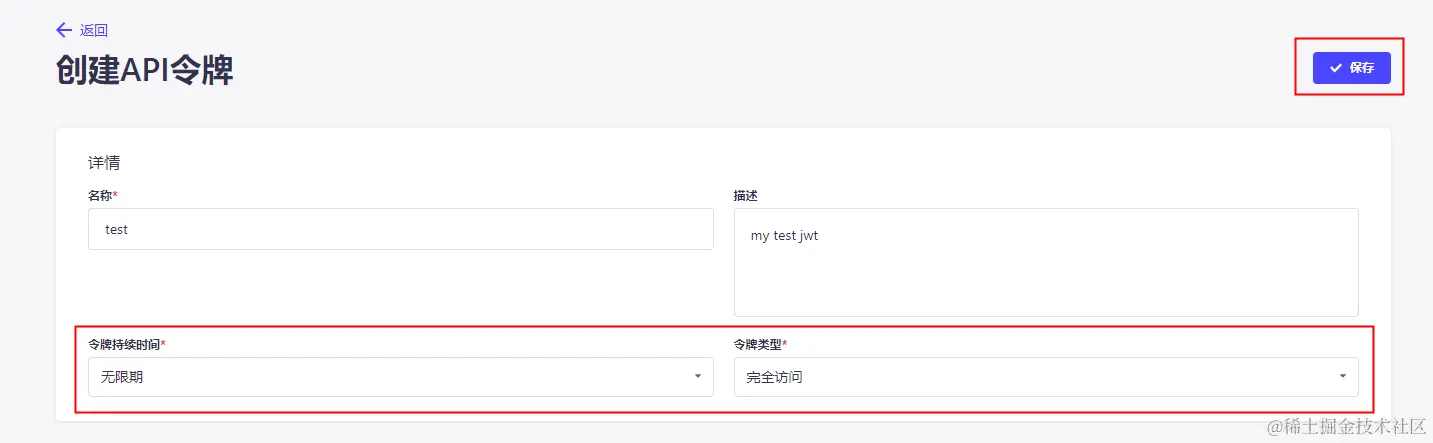Click the 详情 section heading
The width and height of the screenshot is (1433, 443).
coord(104,162)
